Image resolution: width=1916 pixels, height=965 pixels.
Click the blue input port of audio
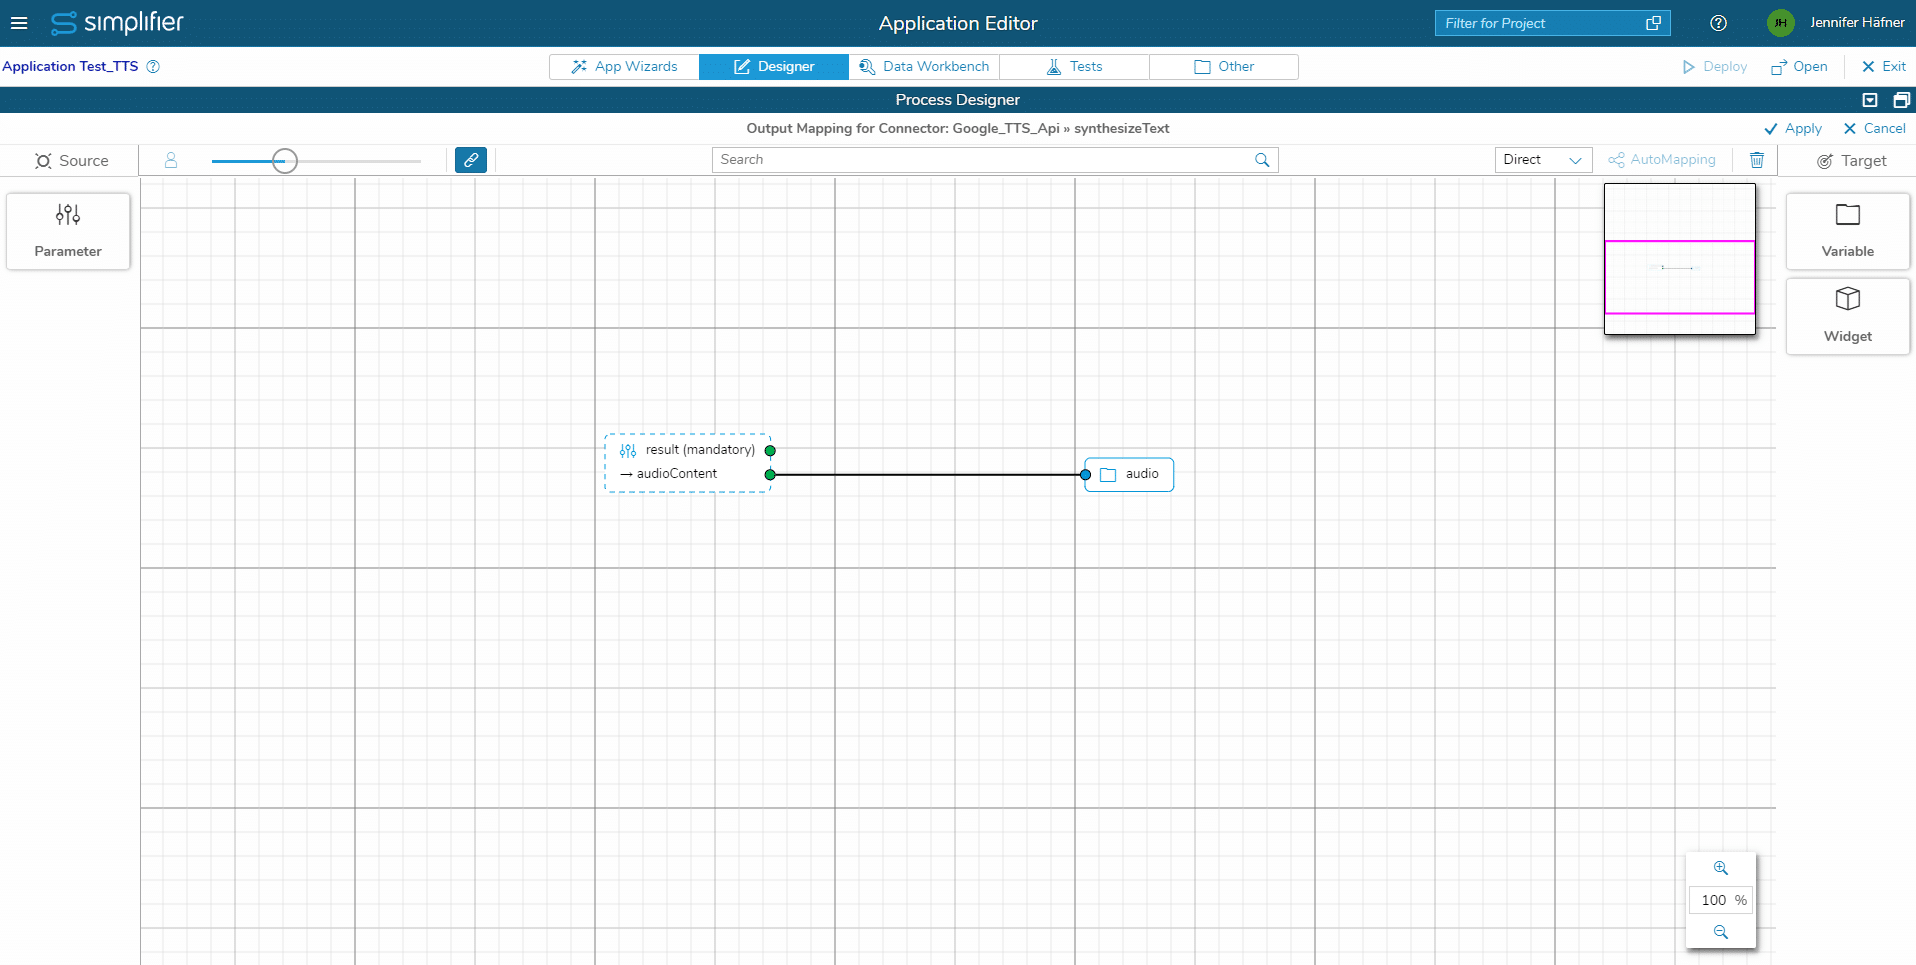[x=1086, y=475]
